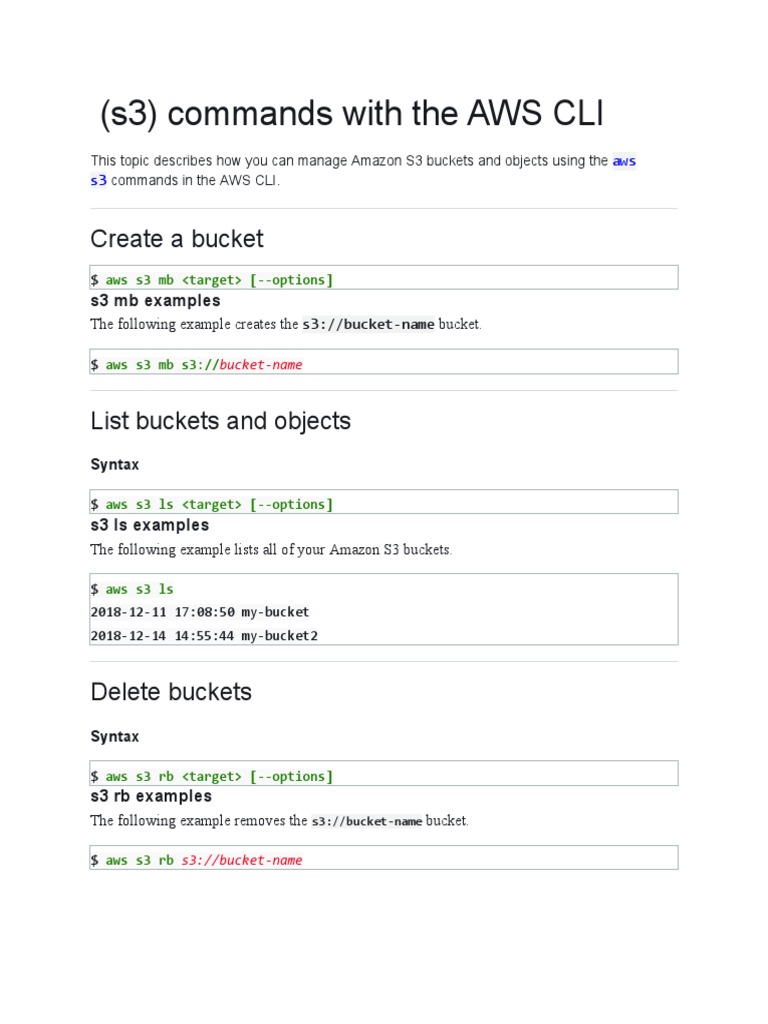Click the "aws s3 ls <target>" syntax code box
The width and height of the screenshot is (768, 1024).
(x=383, y=504)
